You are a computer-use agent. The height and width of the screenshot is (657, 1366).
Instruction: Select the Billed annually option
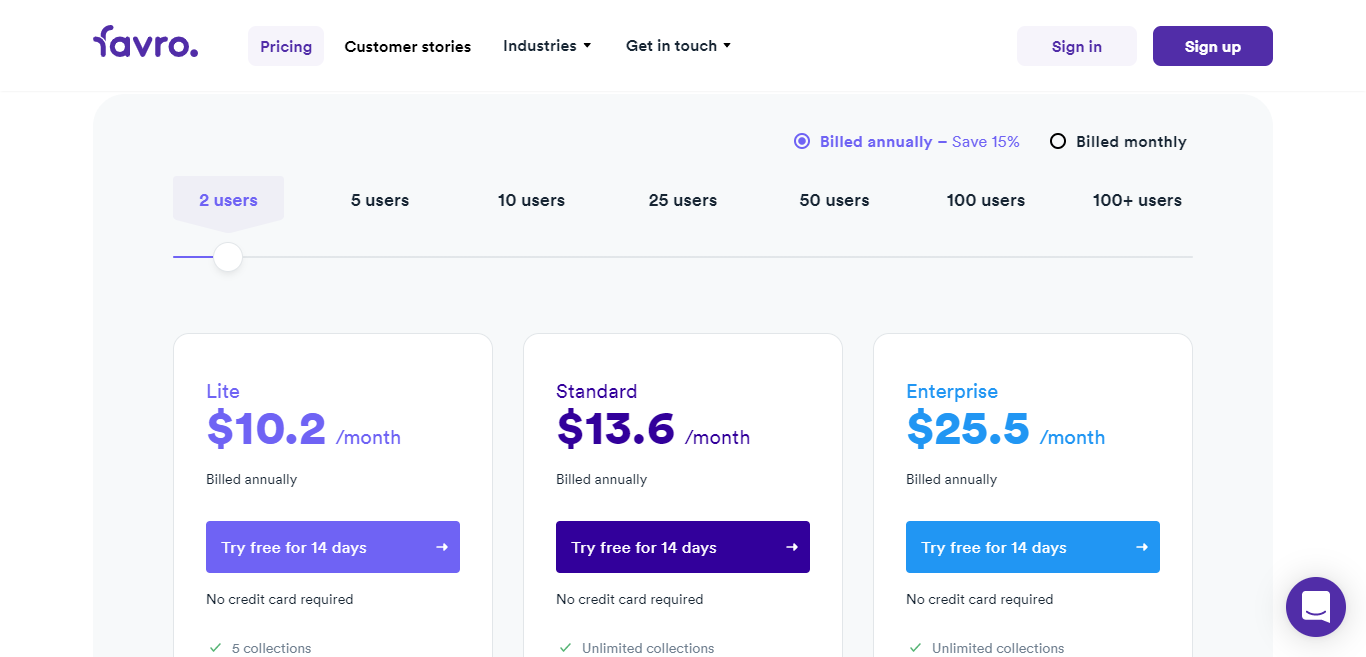(906, 142)
